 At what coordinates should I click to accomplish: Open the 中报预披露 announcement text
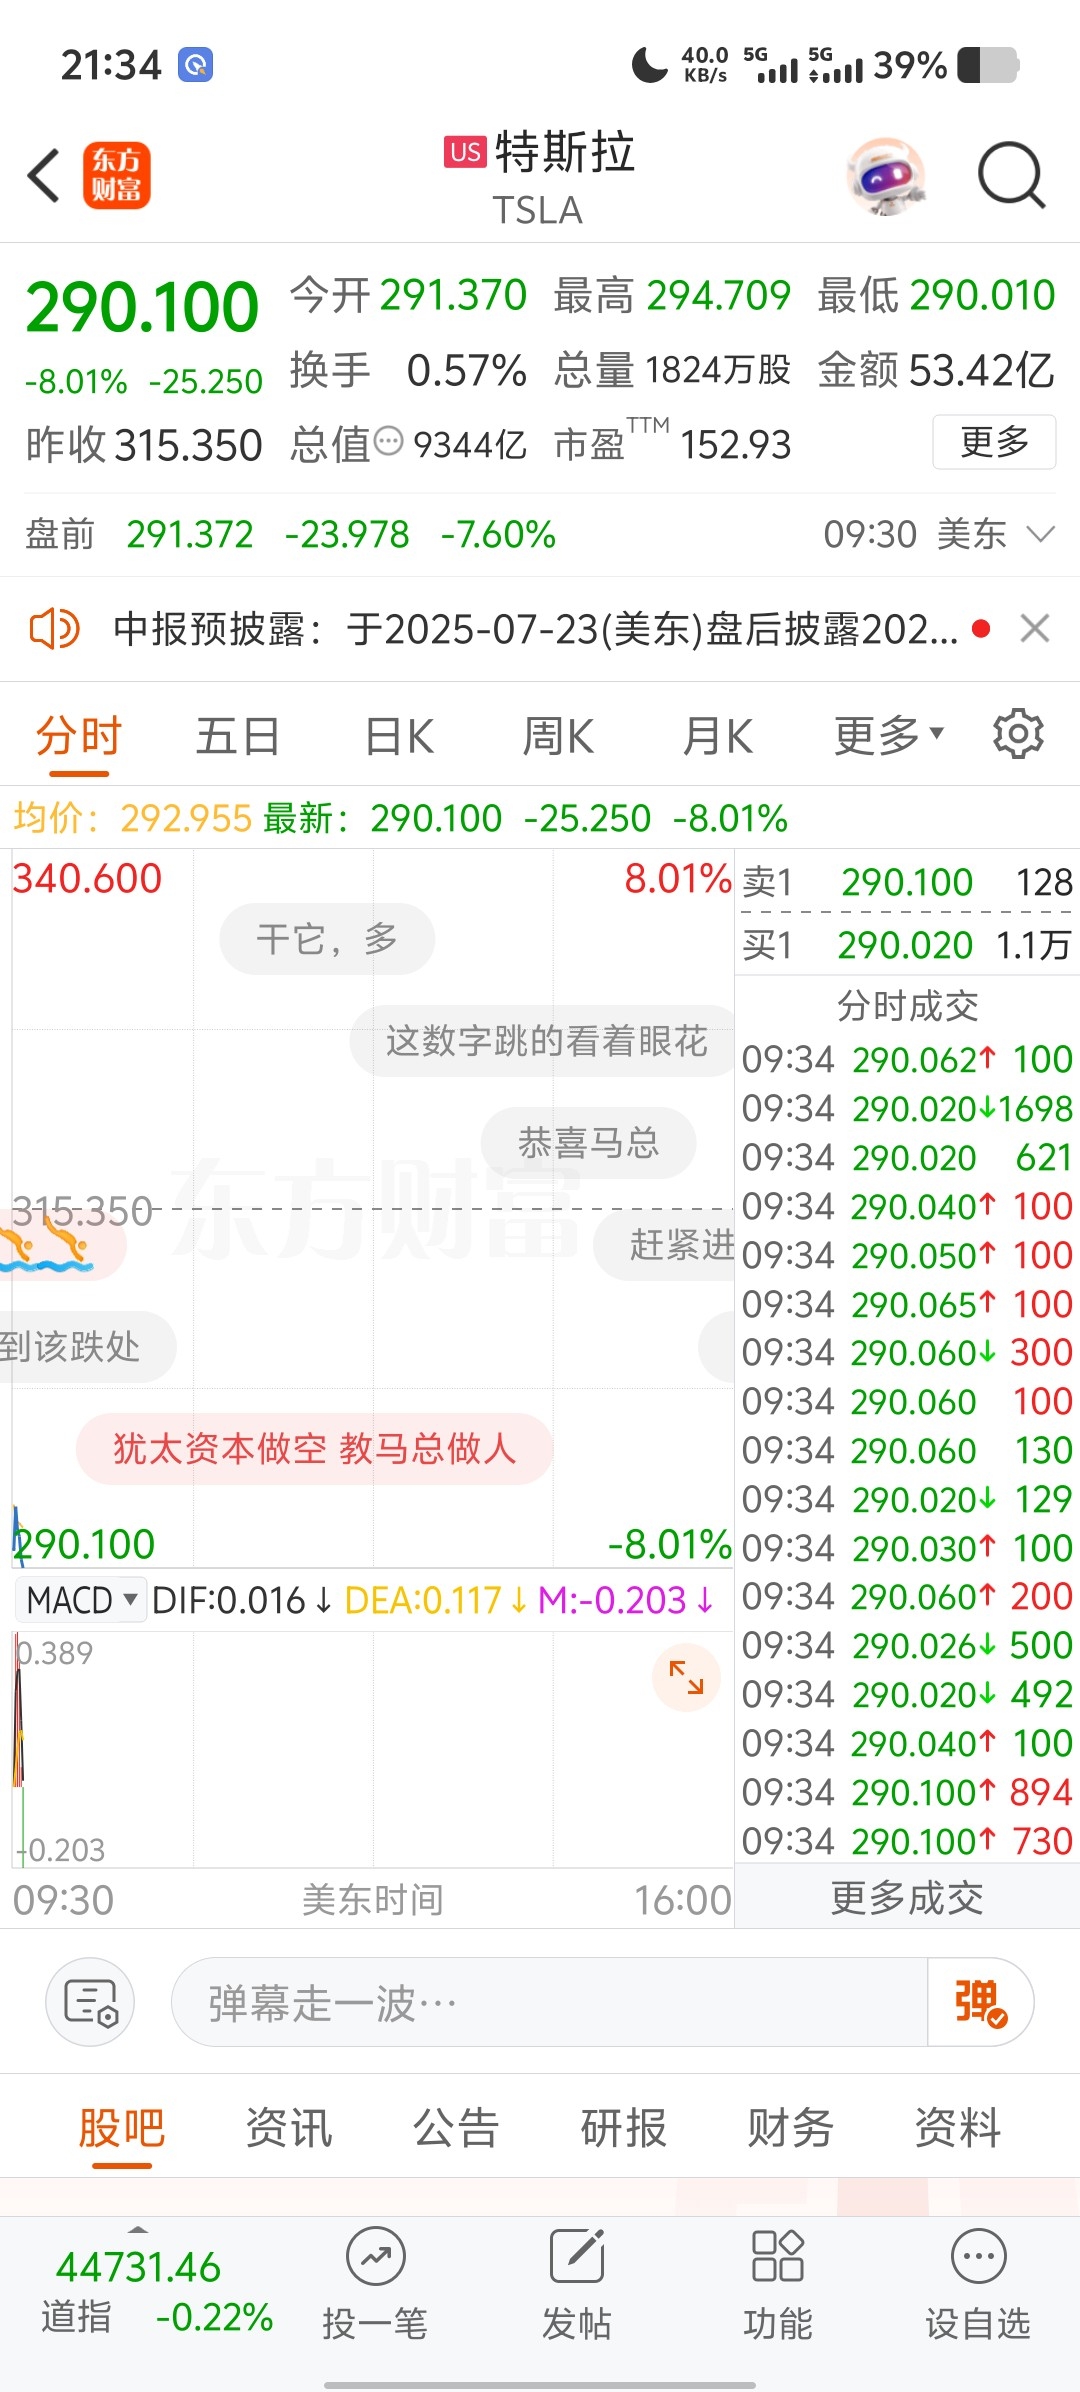point(535,629)
